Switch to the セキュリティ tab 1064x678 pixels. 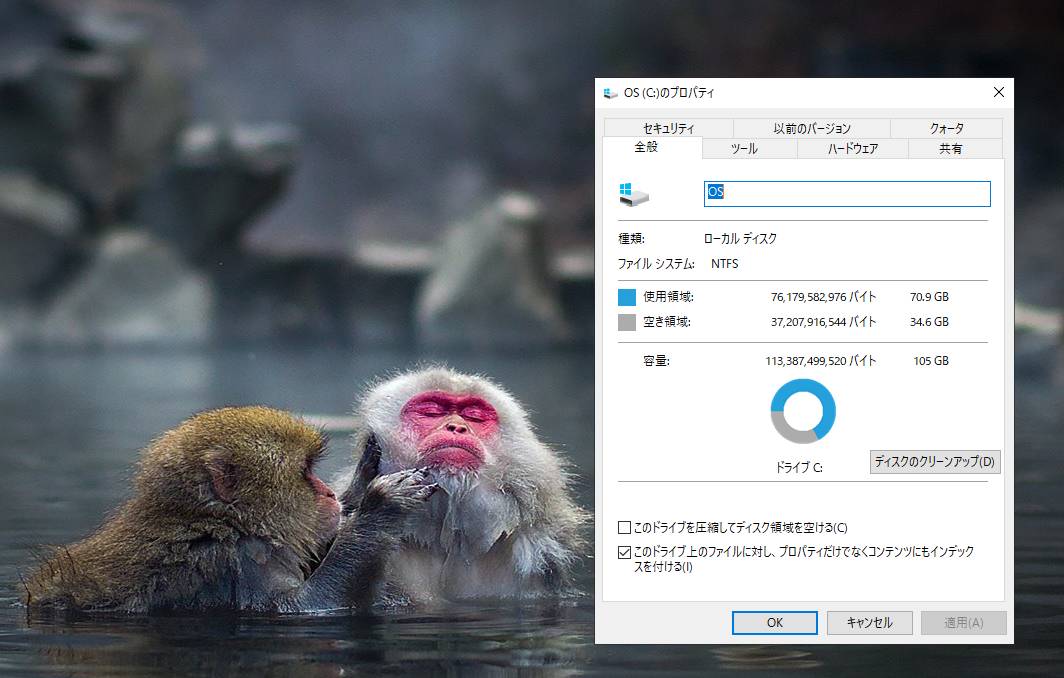coord(668,128)
